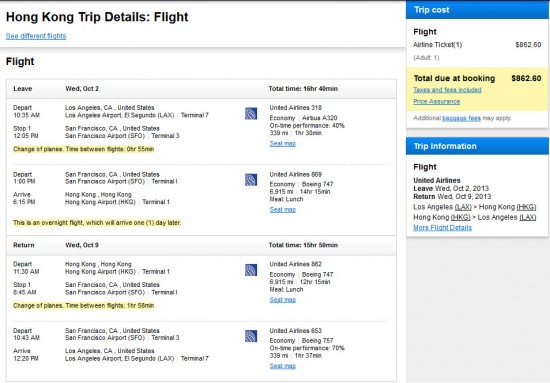Open More Flight Details link

pyautogui.click(x=443, y=228)
